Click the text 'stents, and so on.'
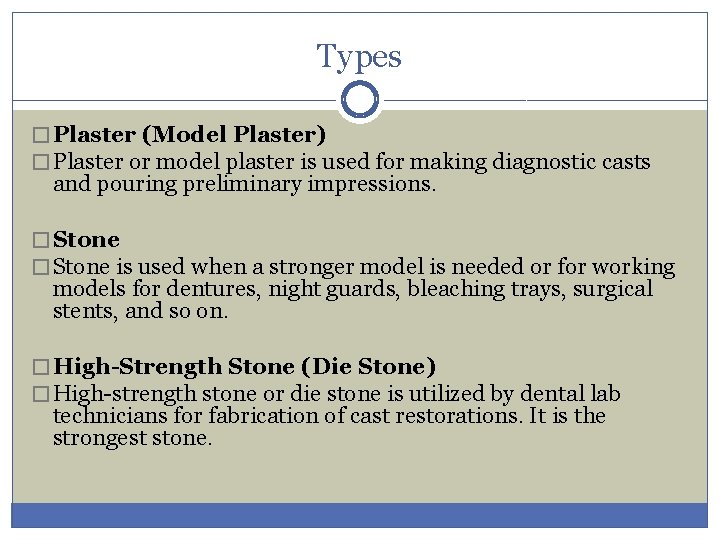The width and height of the screenshot is (720, 540). click(141, 311)
